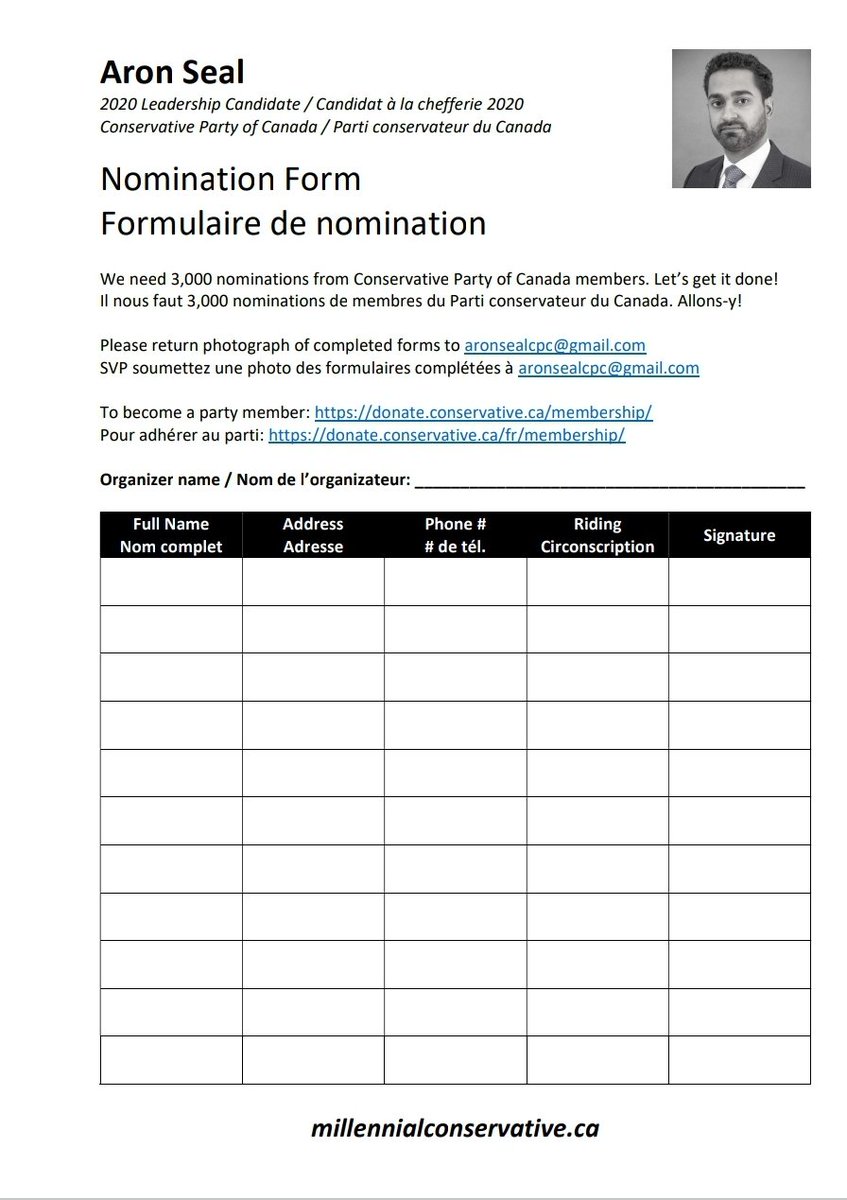Click the Riding Circonscription column header

click(x=597, y=535)
